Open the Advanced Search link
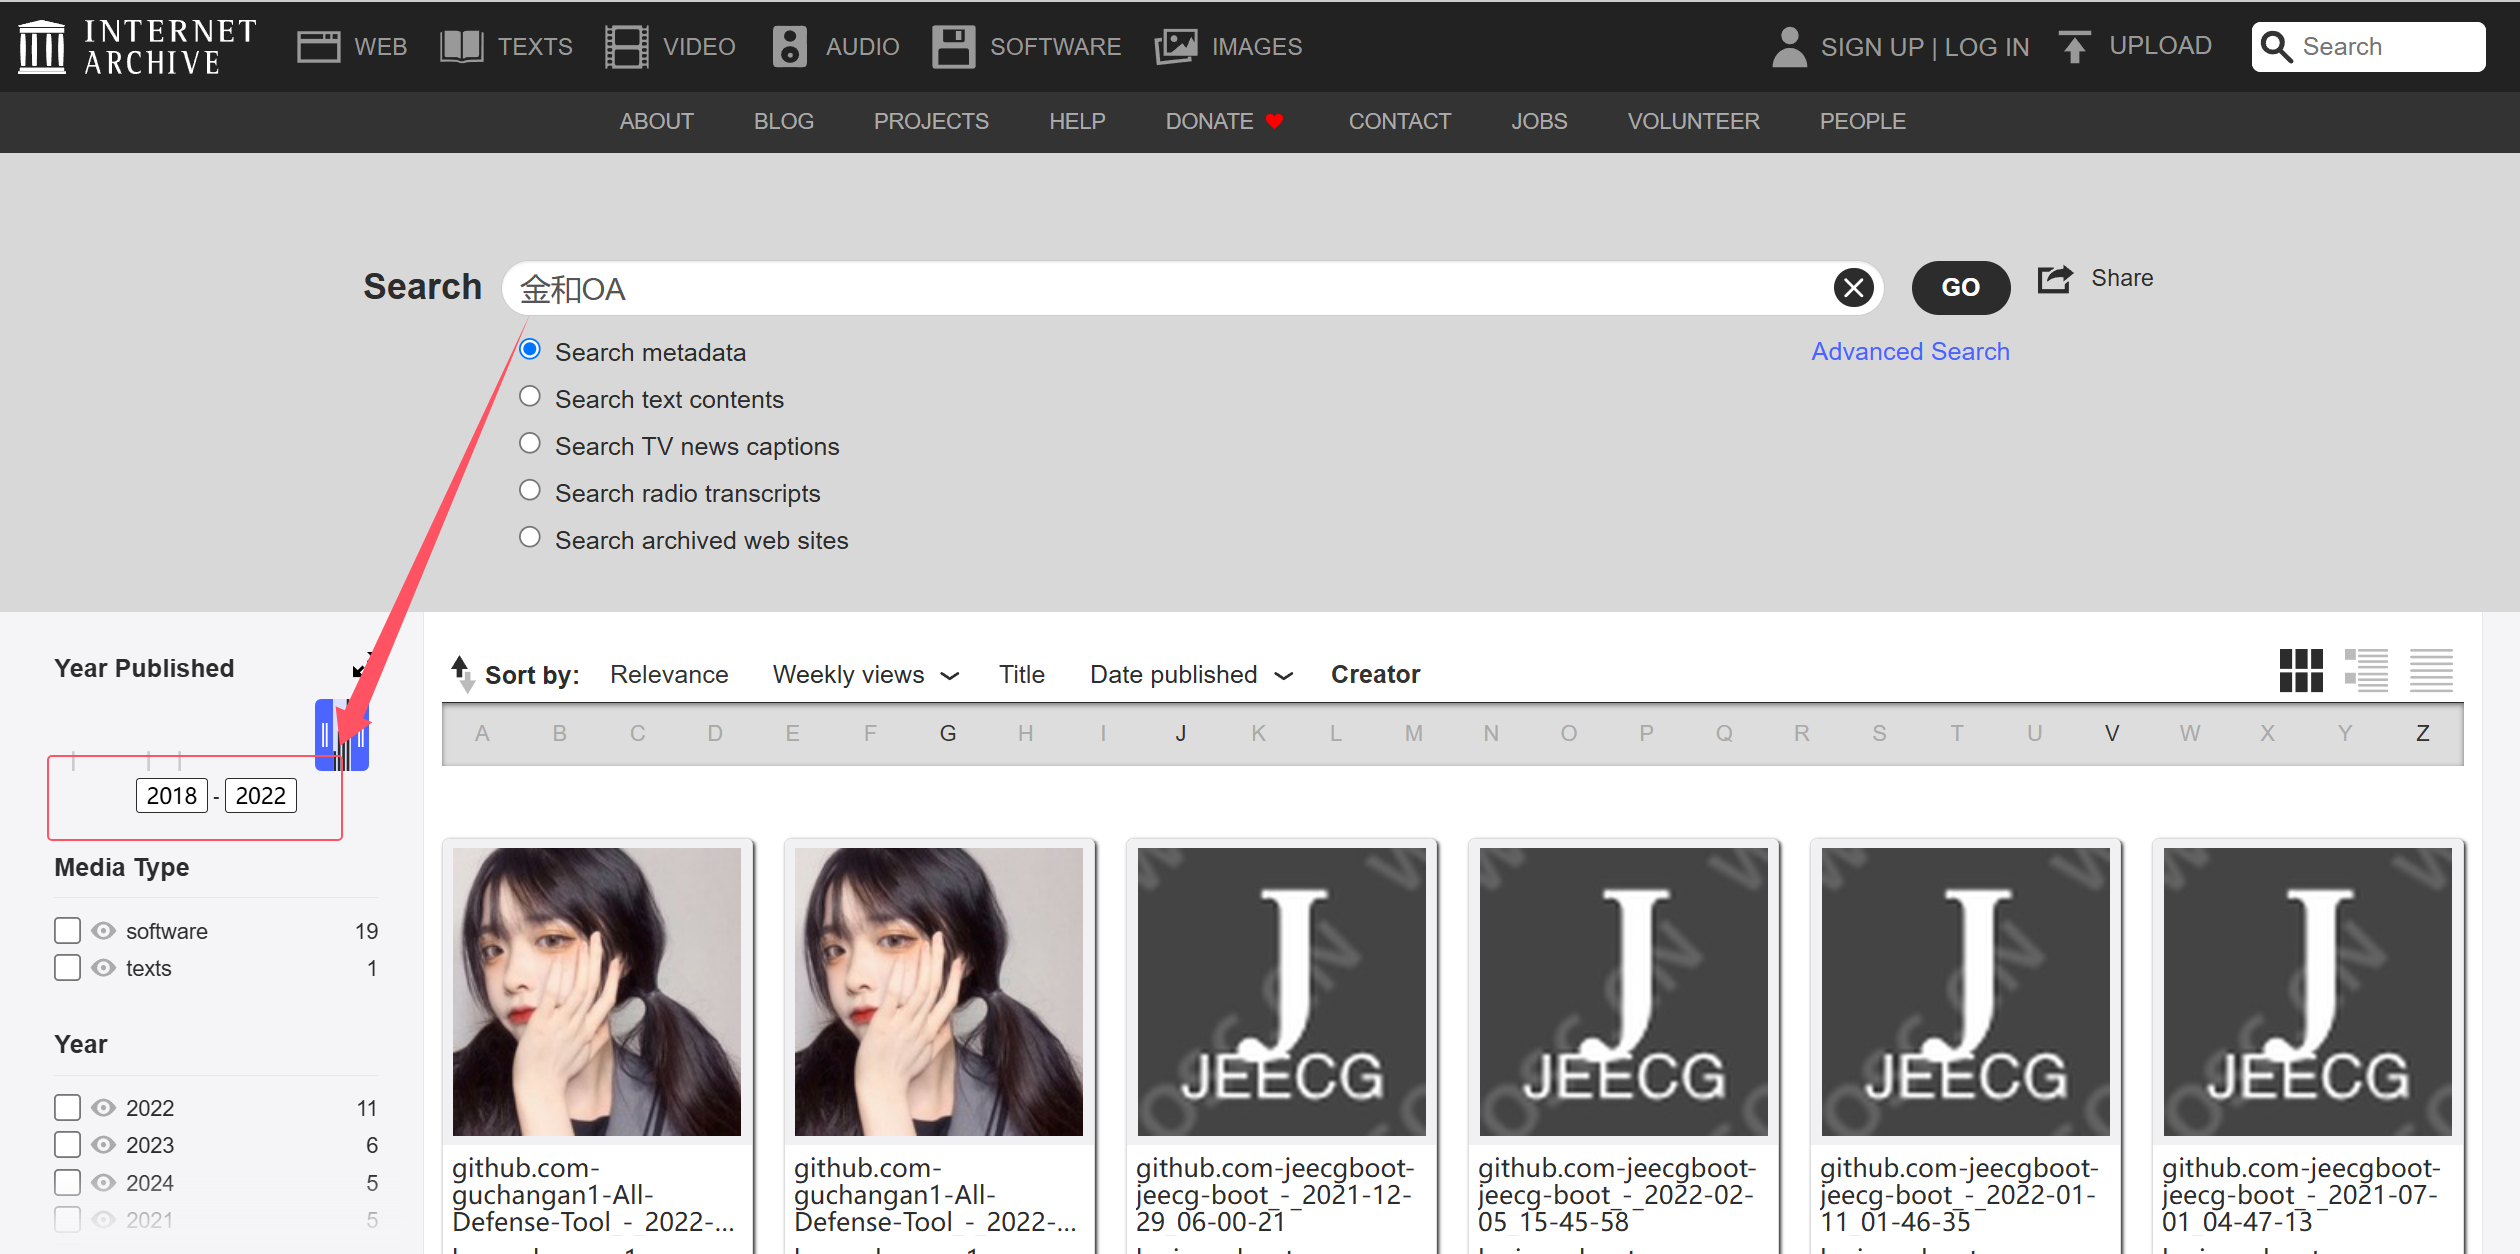Viewport: 2520px width, 1254px height. [1910, 351]
